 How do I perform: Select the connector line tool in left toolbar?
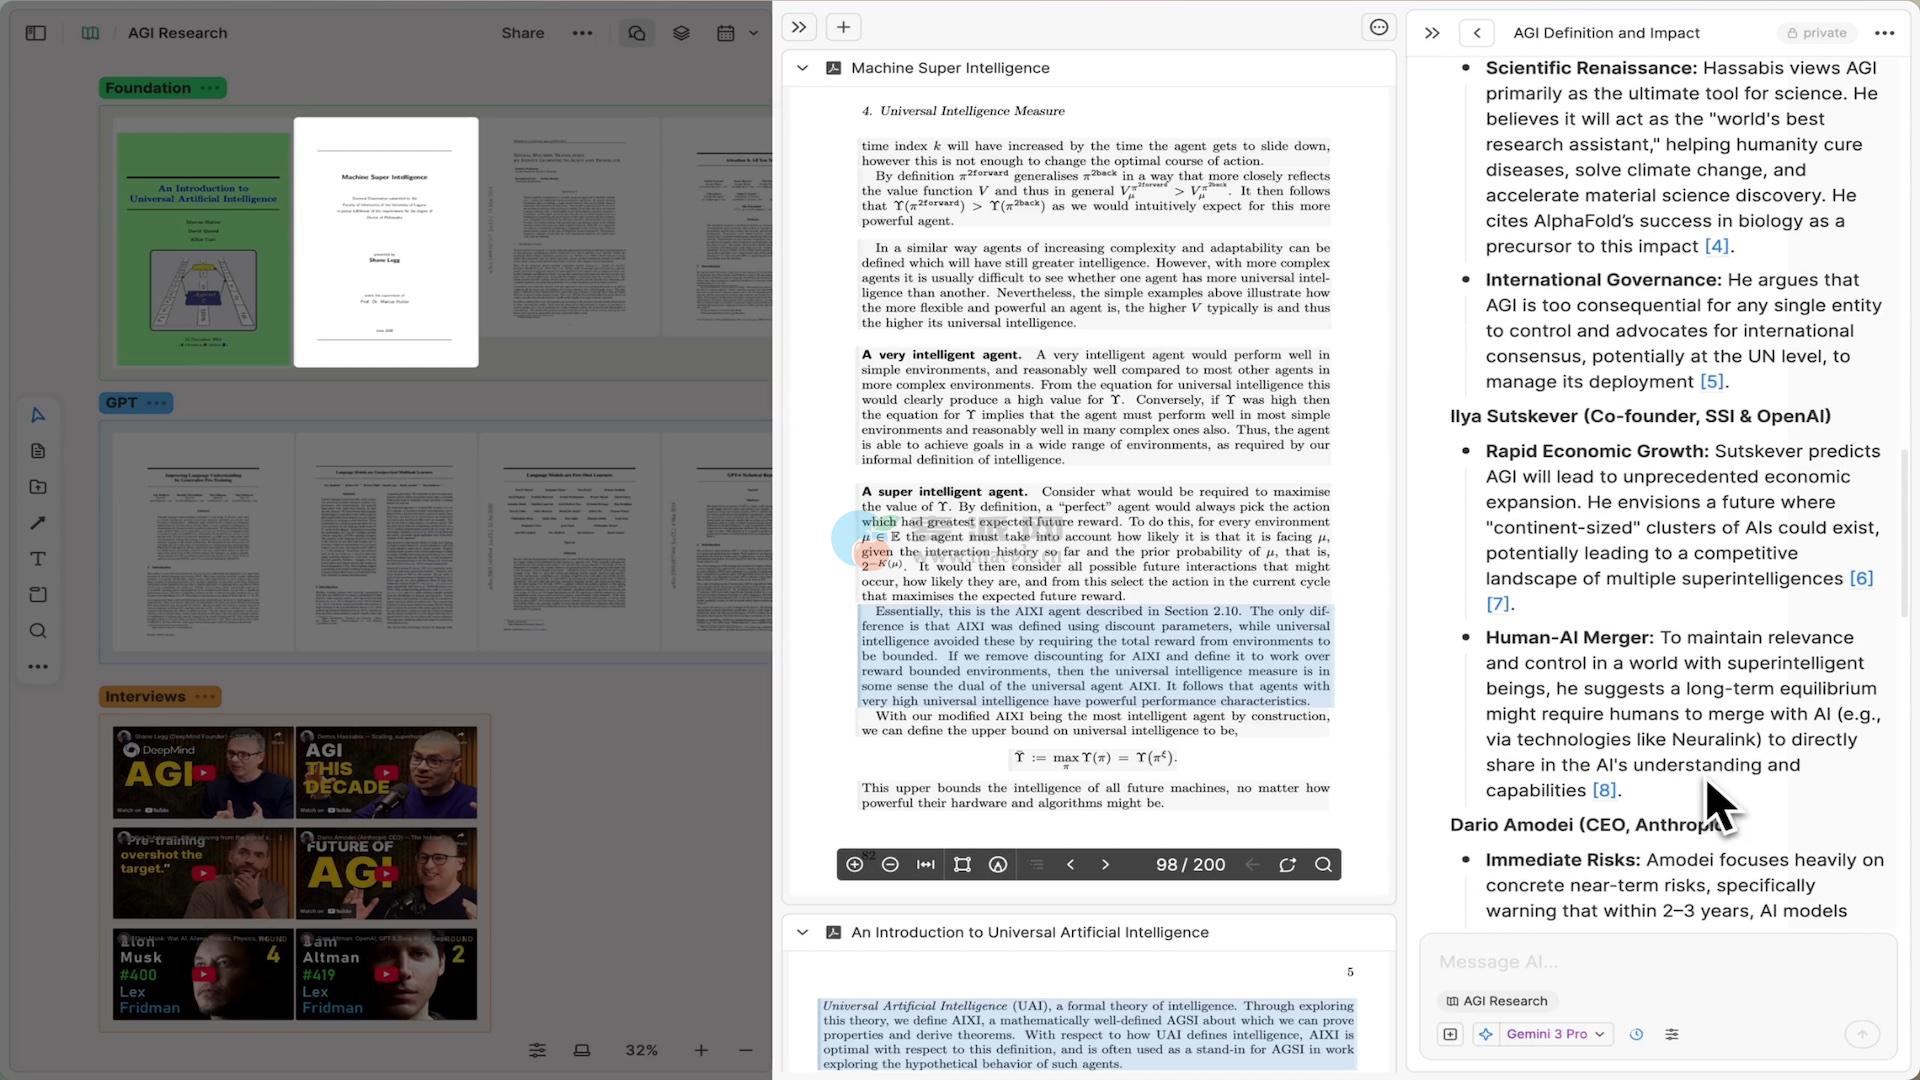tap(38, 523)
